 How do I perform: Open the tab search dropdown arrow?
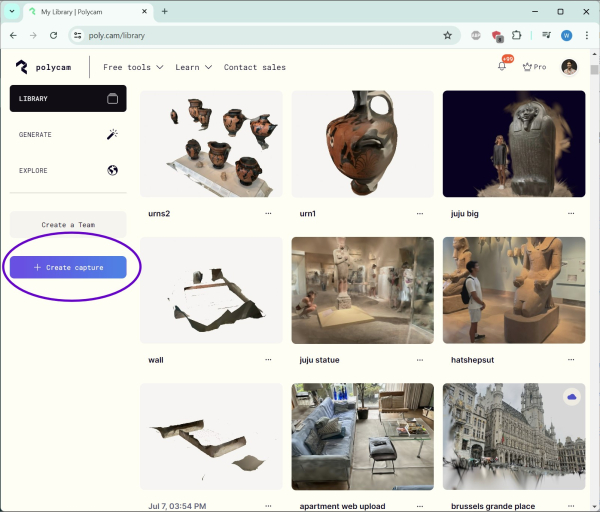[11, 11]
